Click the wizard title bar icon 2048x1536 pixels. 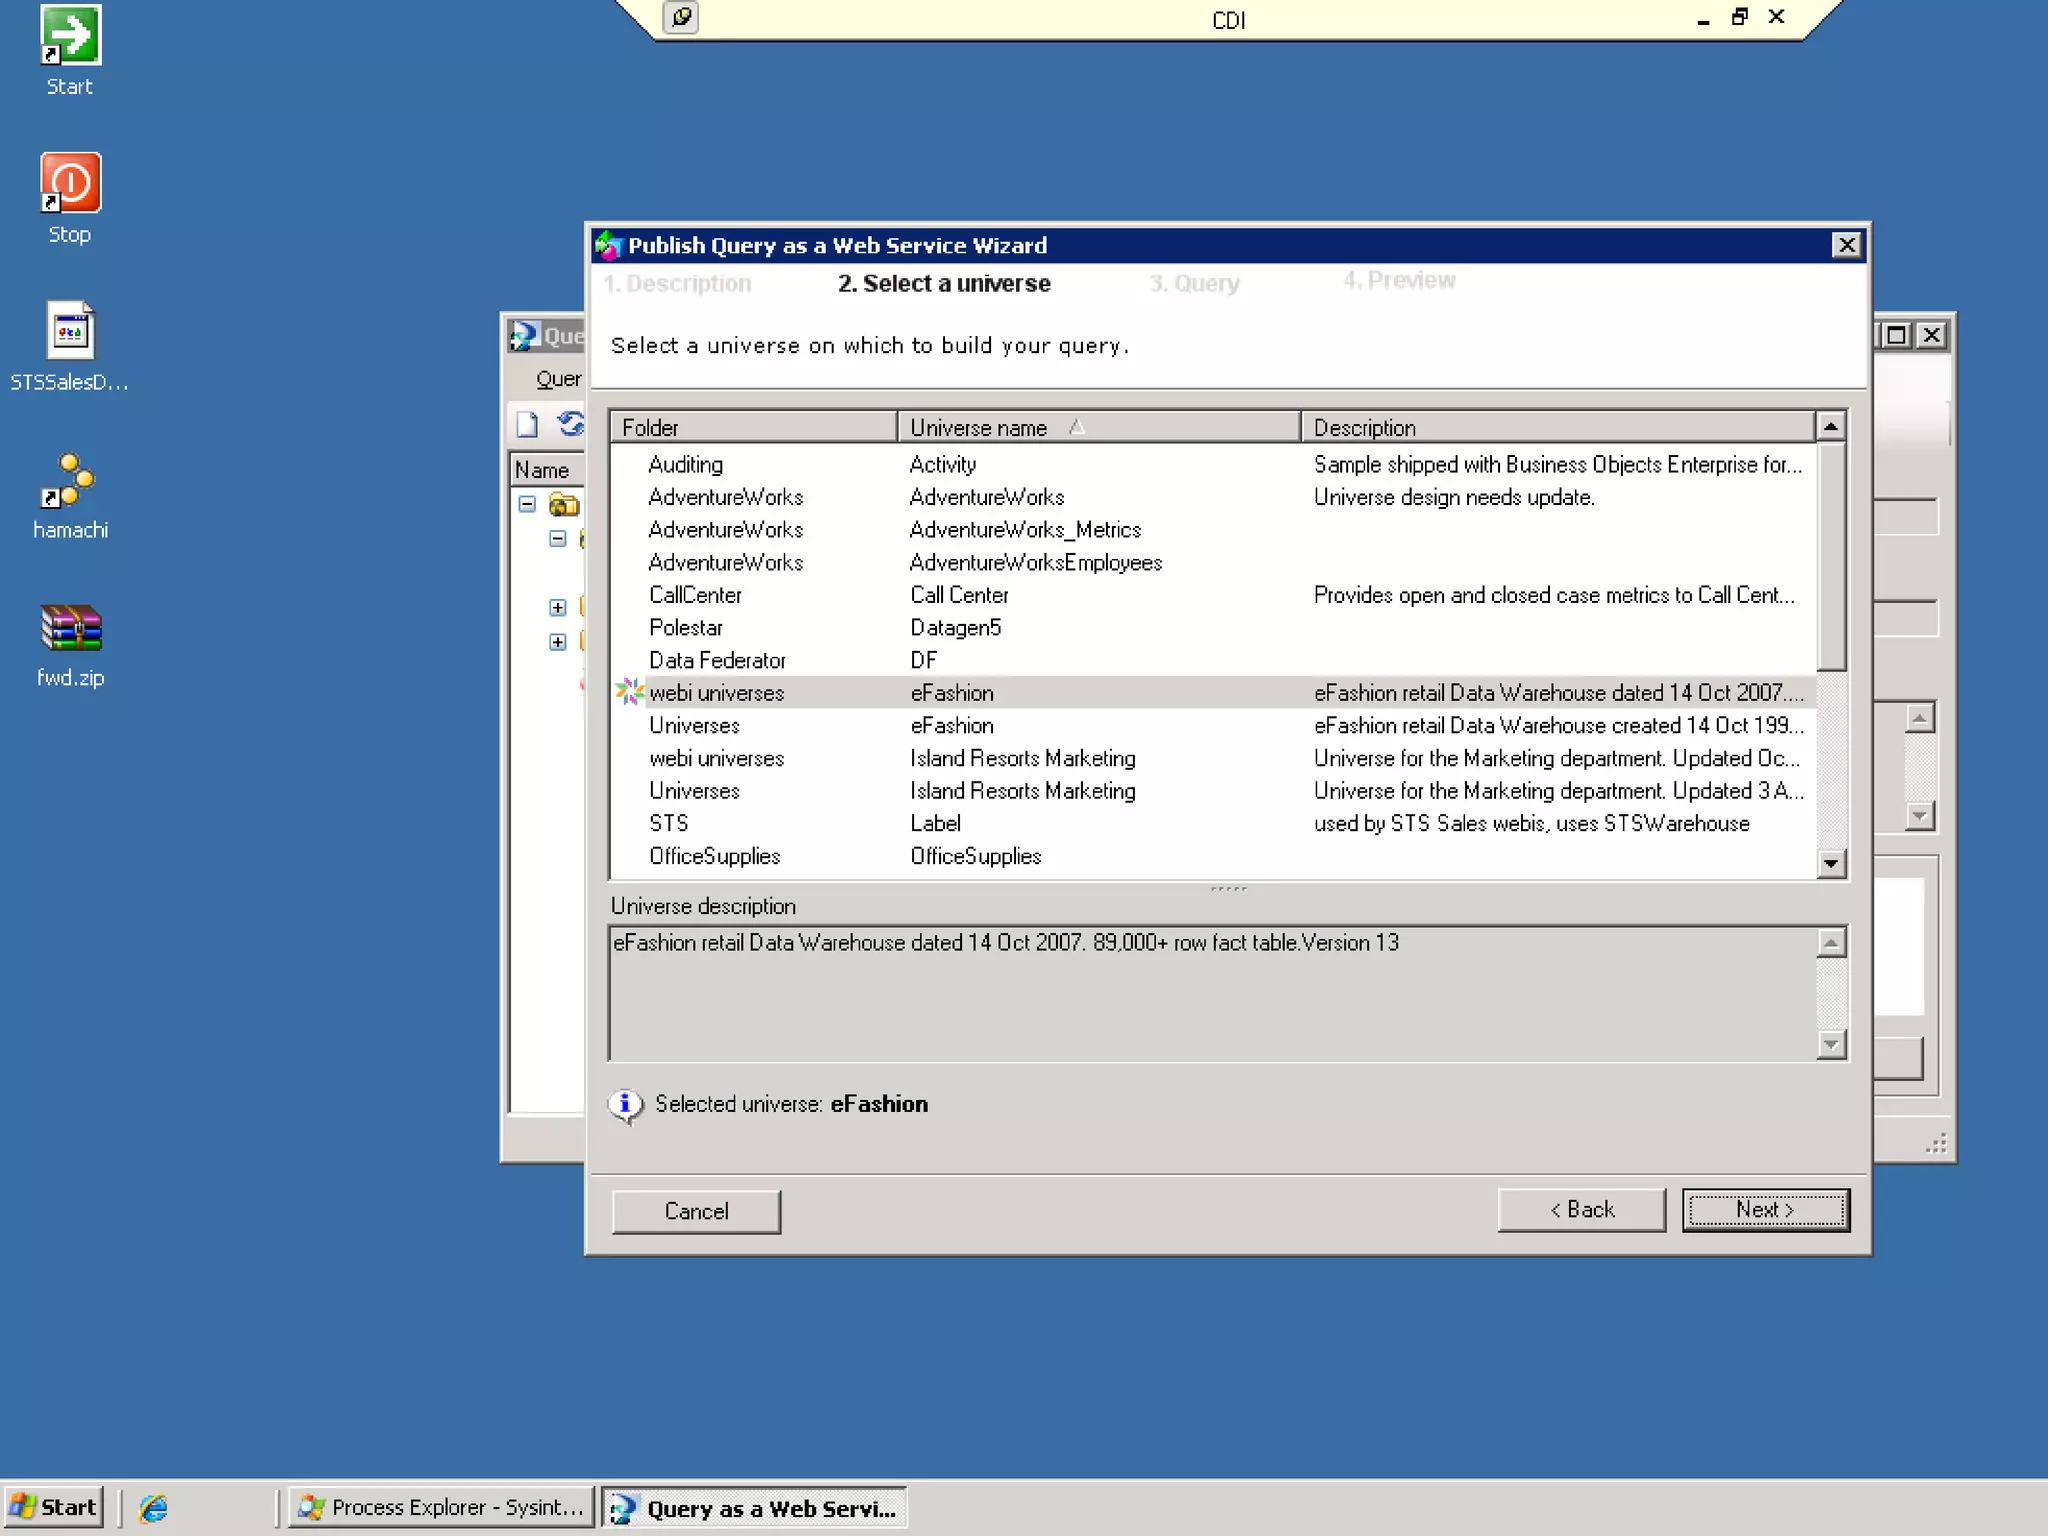click(x=608, y=245)
